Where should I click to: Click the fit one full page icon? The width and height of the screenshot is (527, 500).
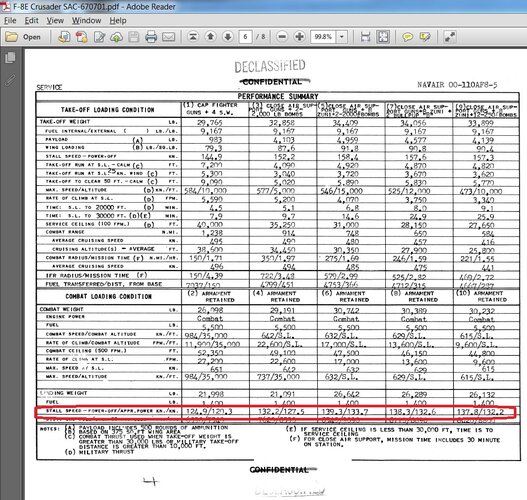tap(383, 37)
